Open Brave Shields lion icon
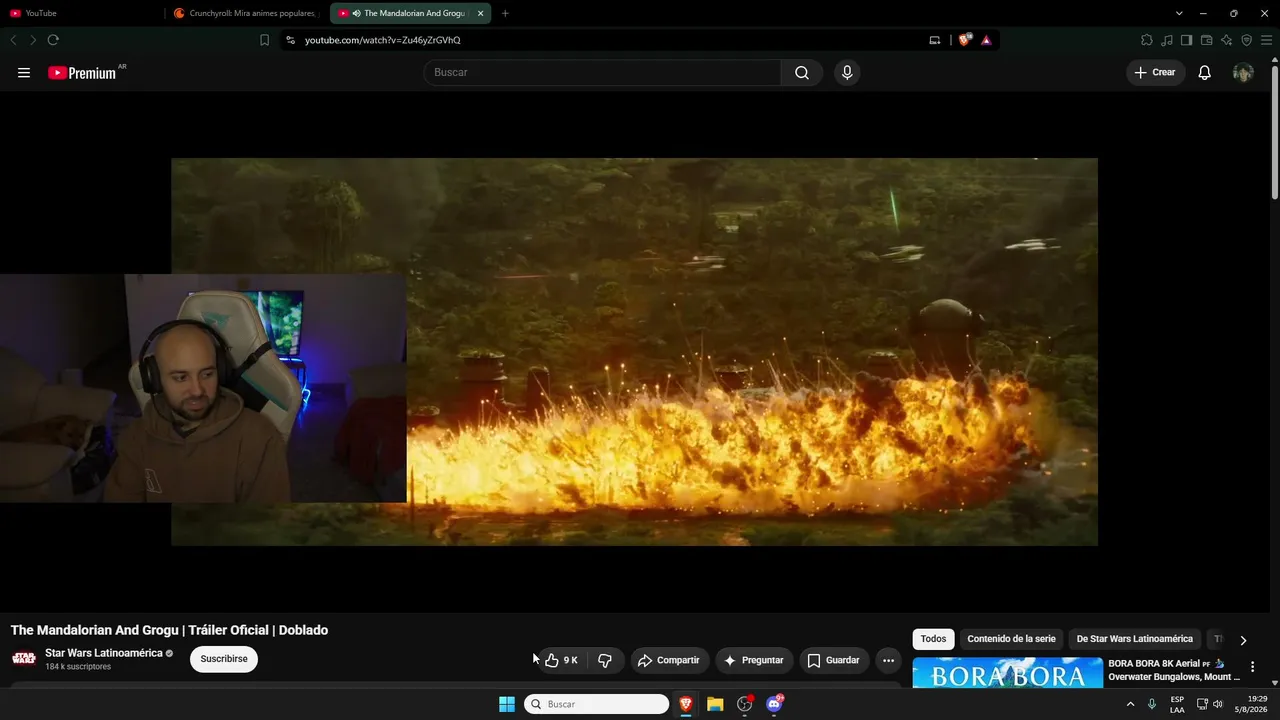This screenshot has height=720, width=1280. click(965, 40)
